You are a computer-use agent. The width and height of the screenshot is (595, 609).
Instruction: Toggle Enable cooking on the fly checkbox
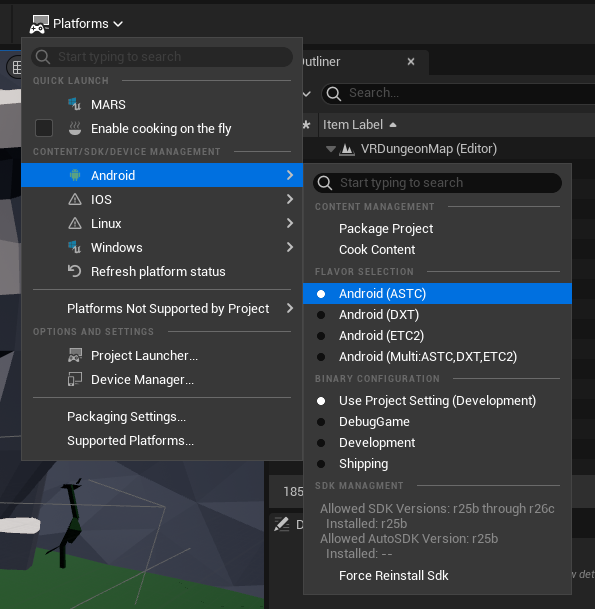(44, 128)
